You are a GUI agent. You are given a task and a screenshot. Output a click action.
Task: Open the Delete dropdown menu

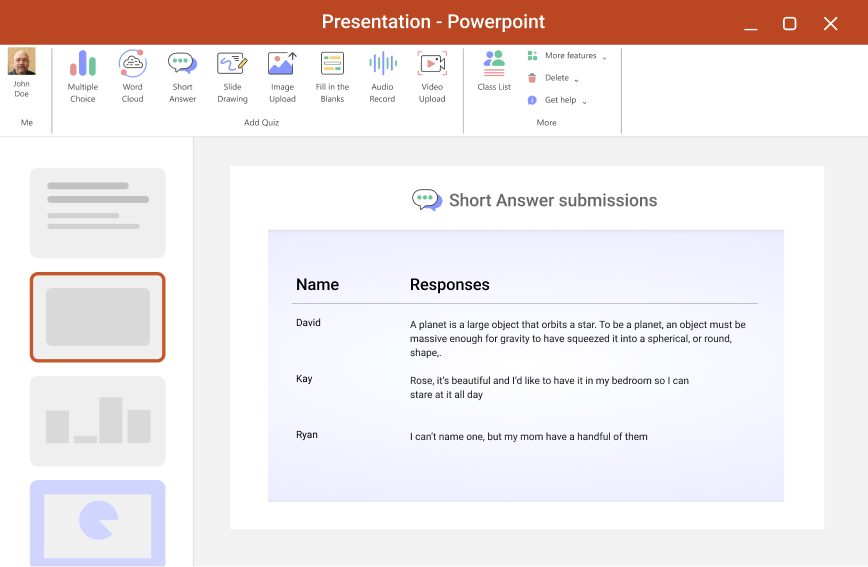[555, 78]
